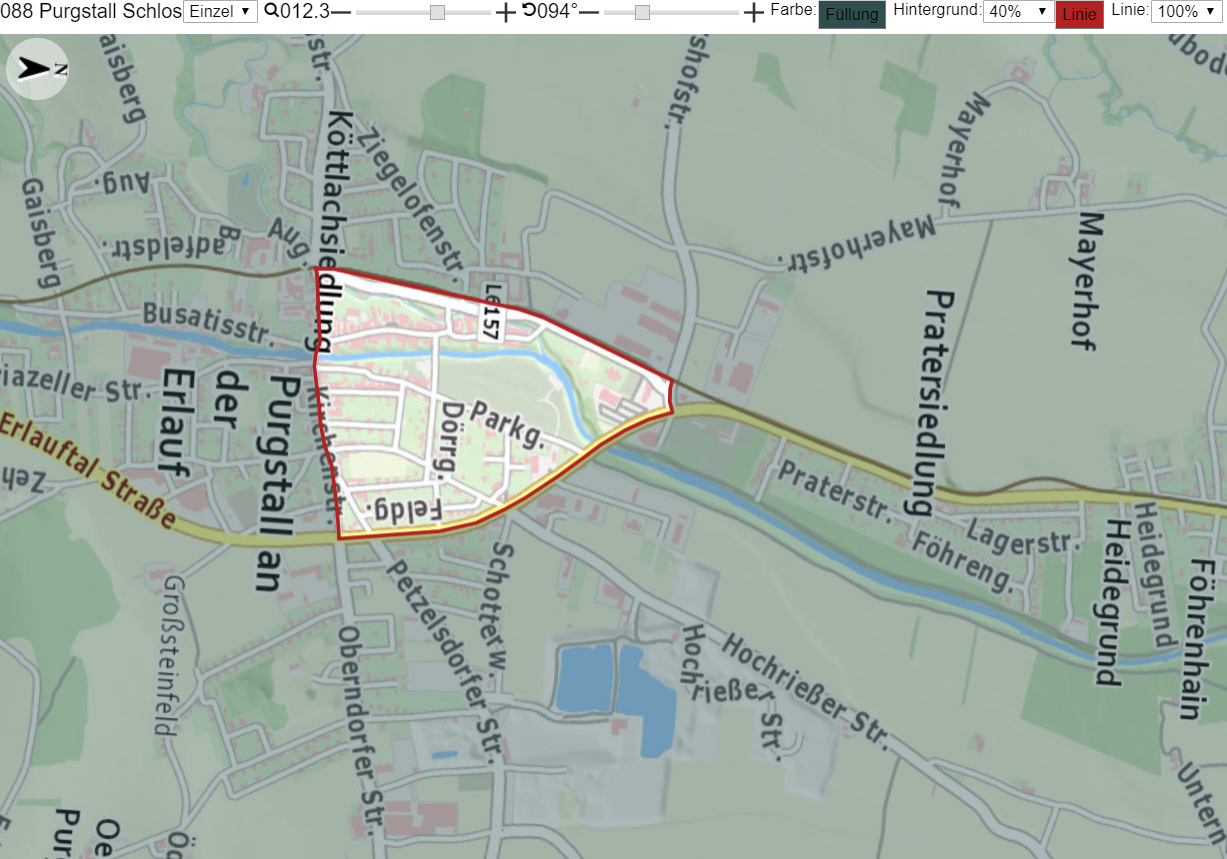The width and height of the screenshot is (1227, 859).
Task: Click the magnifier zoom icon
Action: [x=271, y=12]
